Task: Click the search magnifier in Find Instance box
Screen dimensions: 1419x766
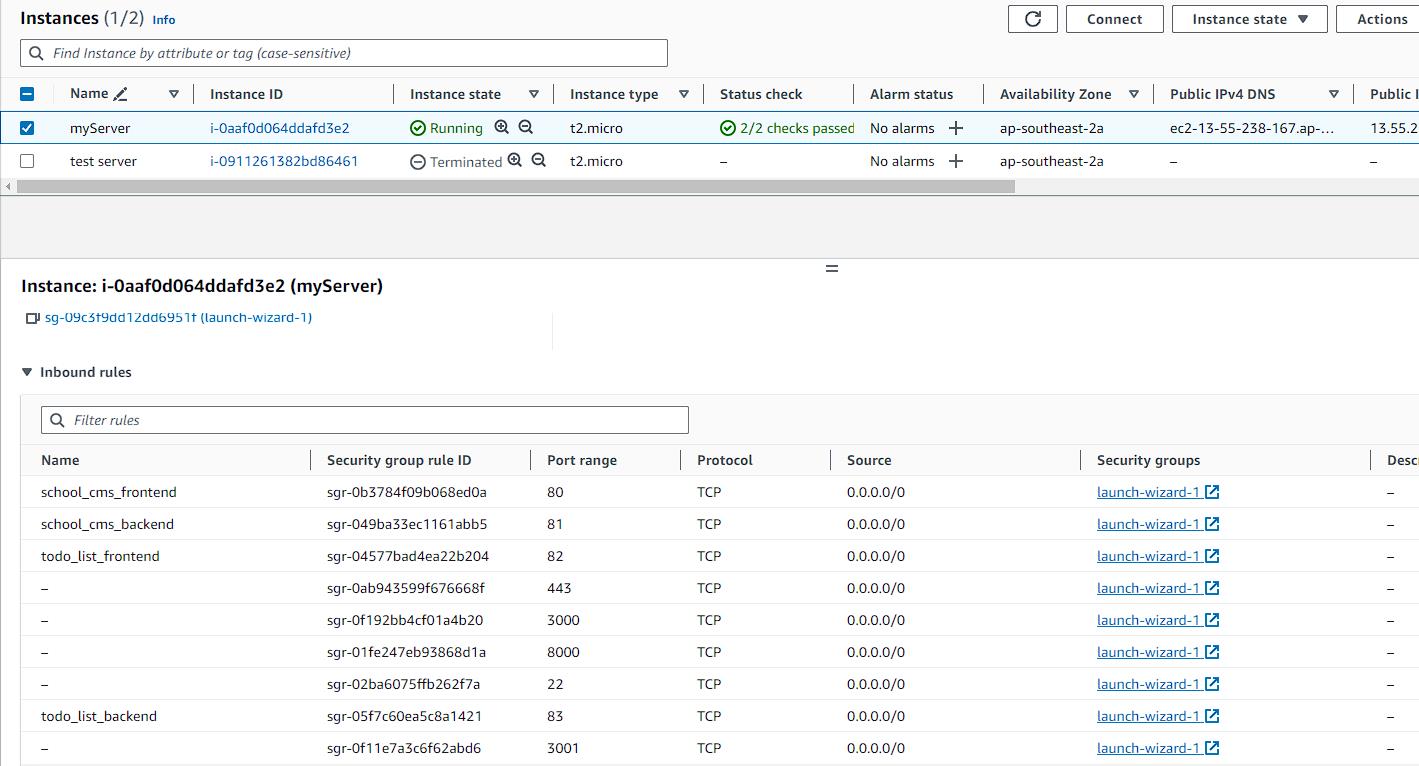Action: tap(37, 53)
